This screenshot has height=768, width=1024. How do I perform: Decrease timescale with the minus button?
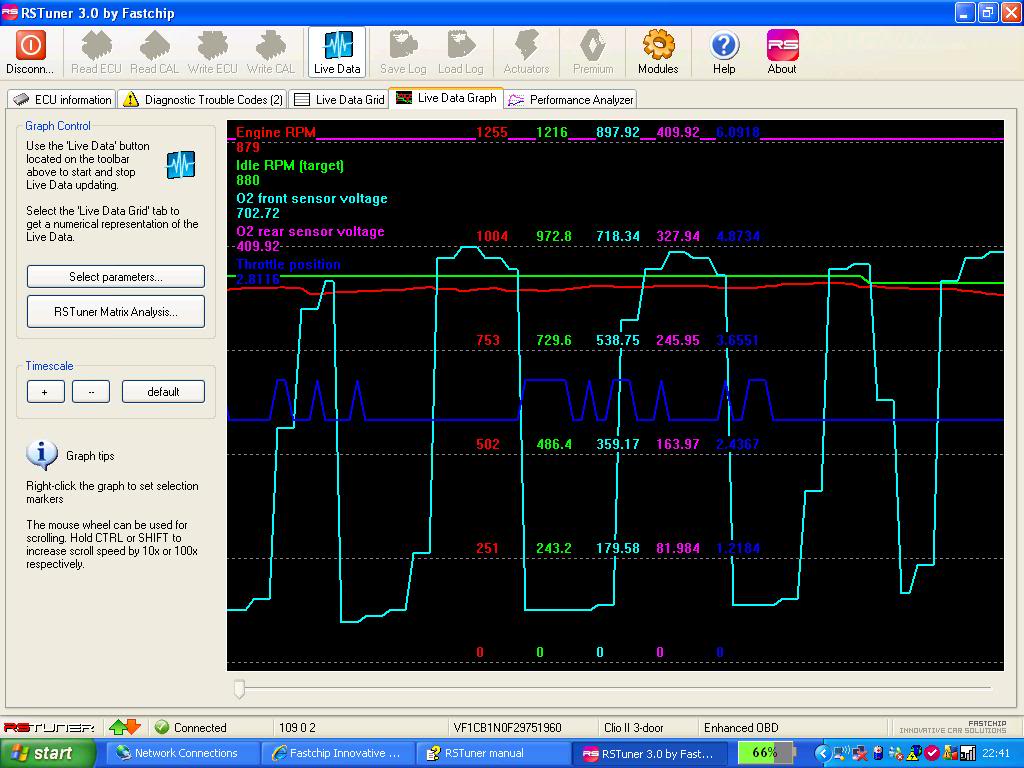tap(91, 392)
